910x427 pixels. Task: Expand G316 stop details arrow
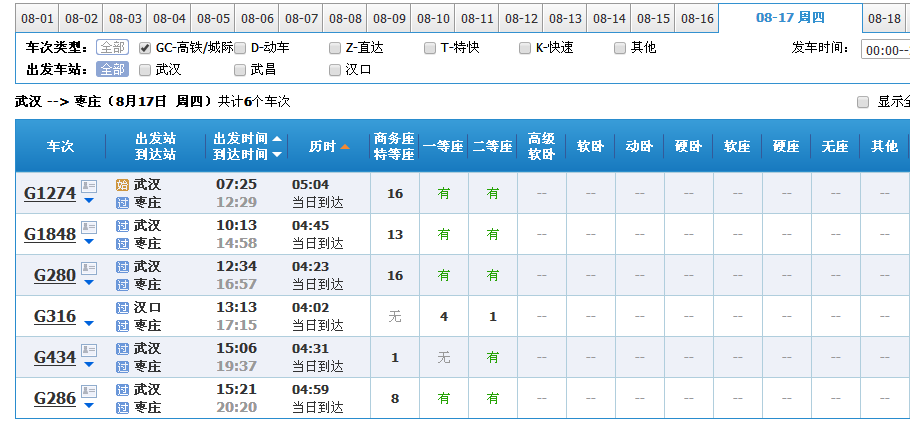(x=89, y=324)
